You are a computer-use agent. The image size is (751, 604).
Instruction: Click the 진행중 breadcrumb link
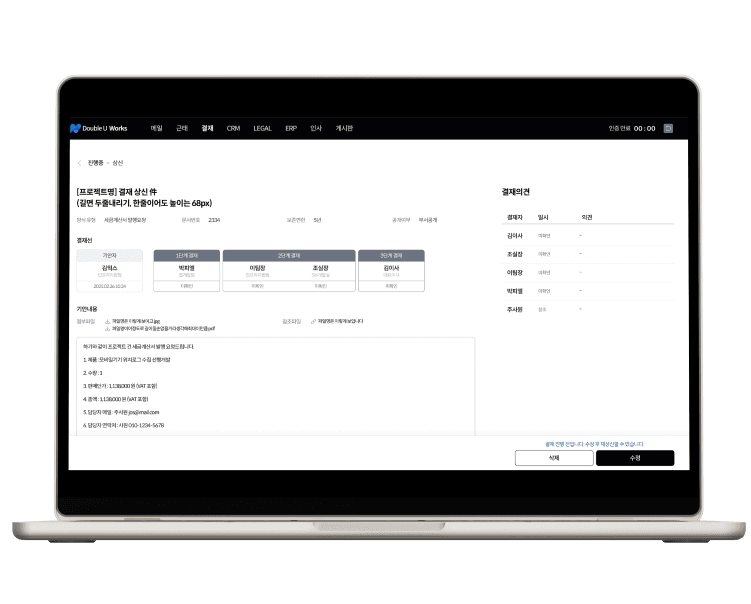95,162
